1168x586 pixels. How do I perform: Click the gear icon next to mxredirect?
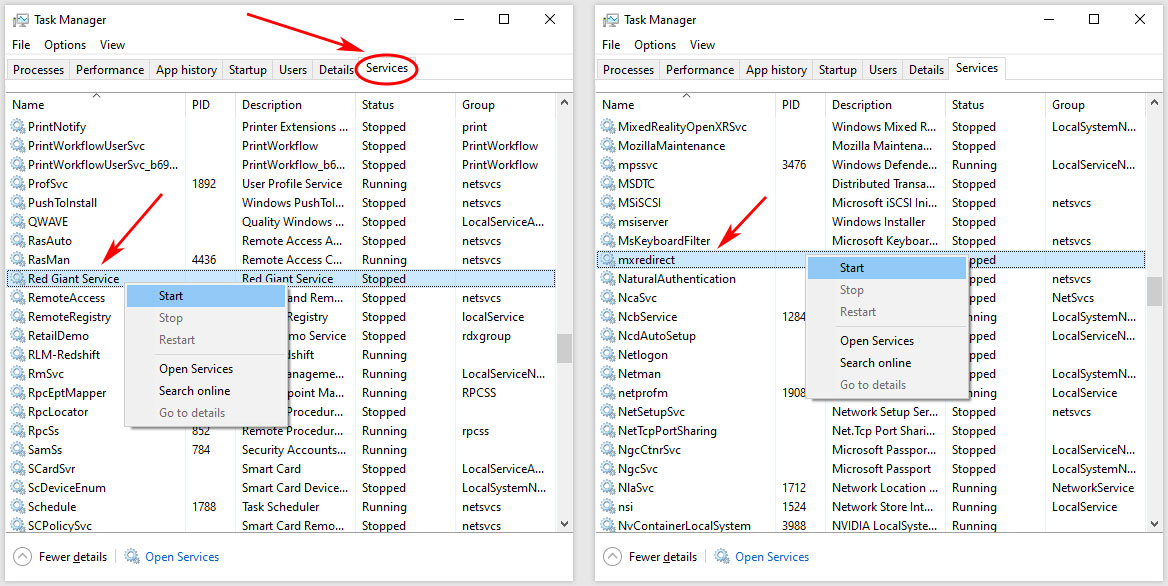point(607,260)
